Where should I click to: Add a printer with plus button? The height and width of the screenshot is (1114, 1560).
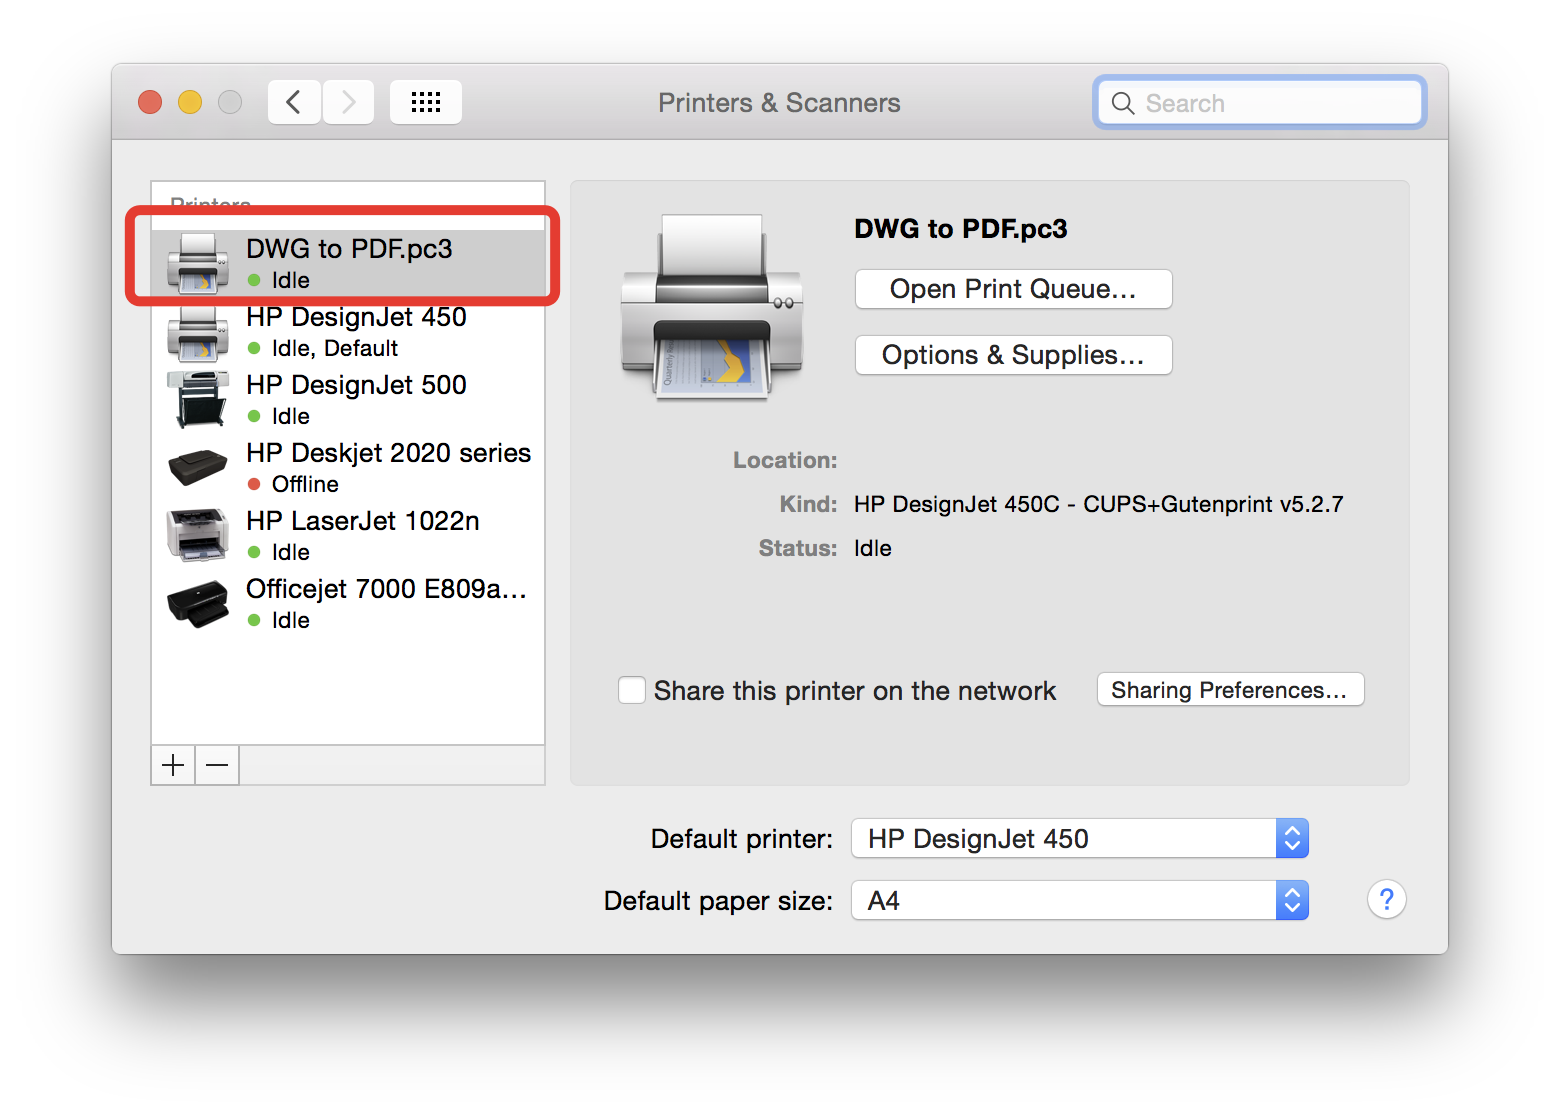[x=173, y=765]
